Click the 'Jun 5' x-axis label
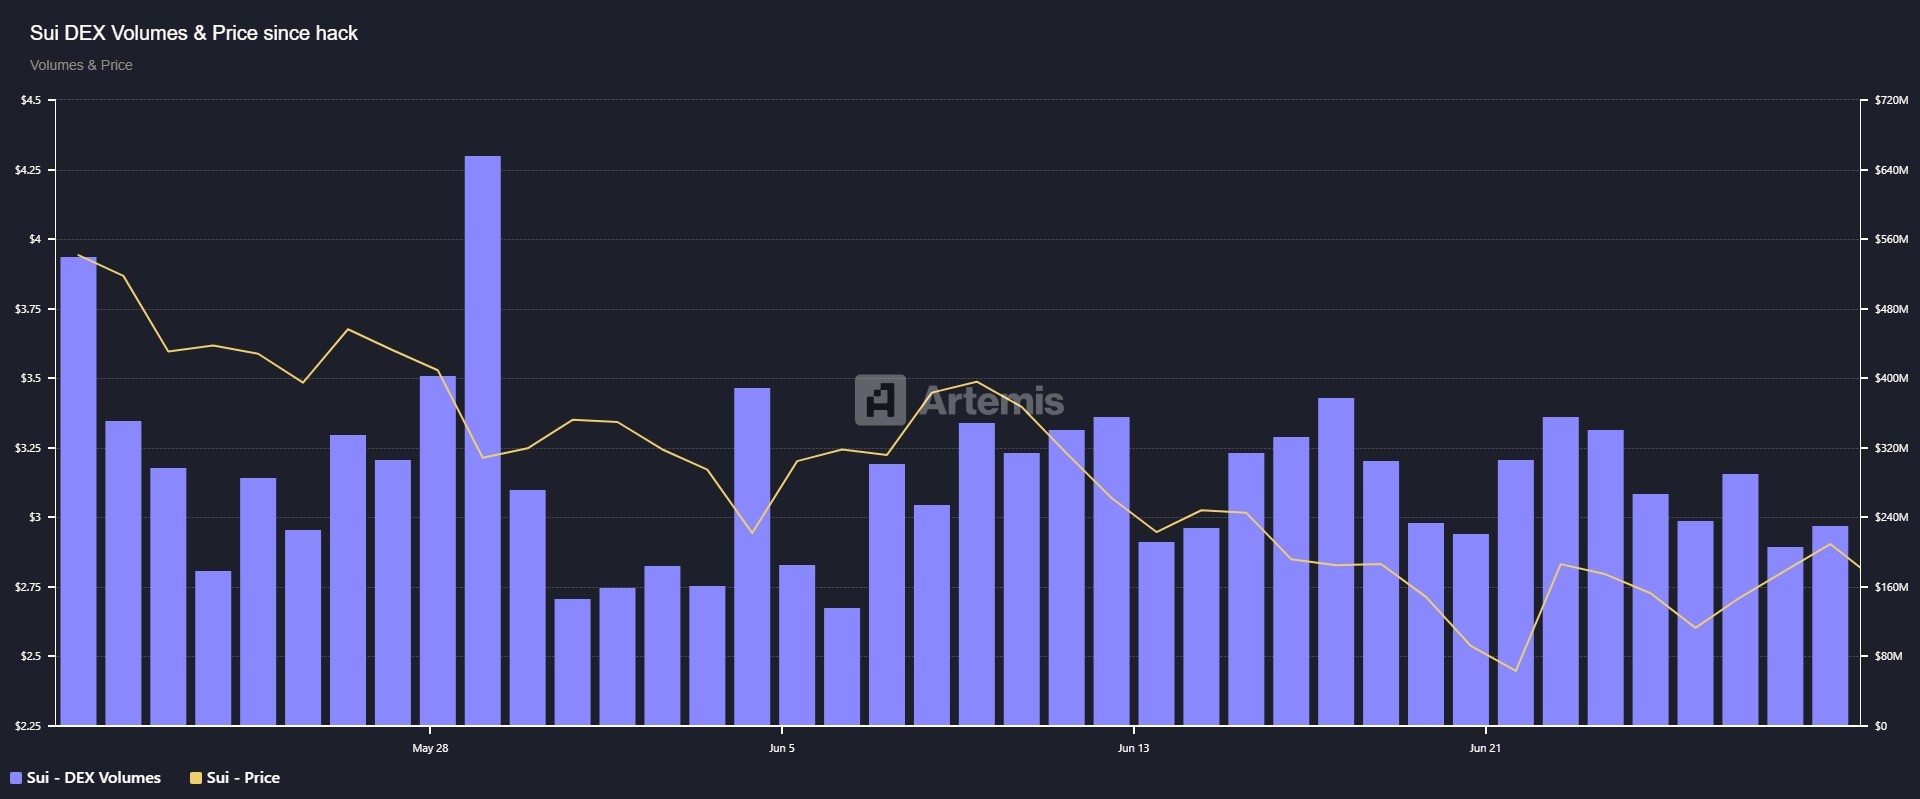Viewport: 1920px width, 799px height. tap(782, 748)
